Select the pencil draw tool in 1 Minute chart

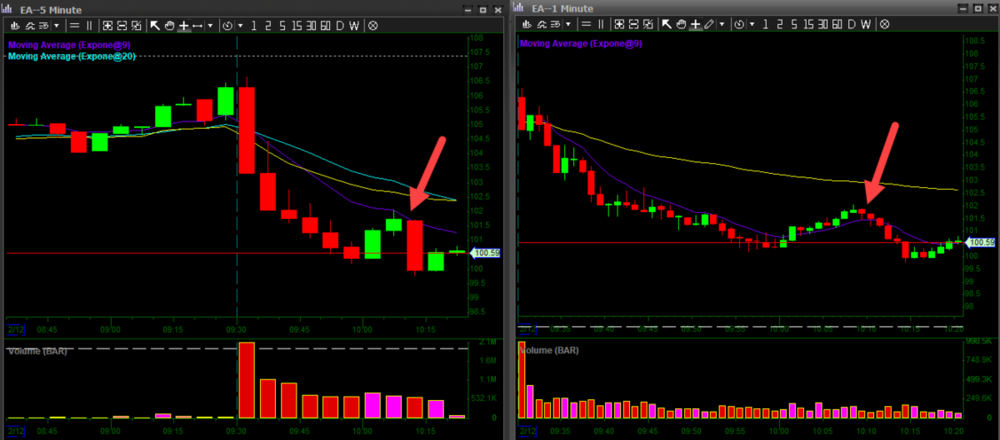pyautogui.click(x=709, y=25)
